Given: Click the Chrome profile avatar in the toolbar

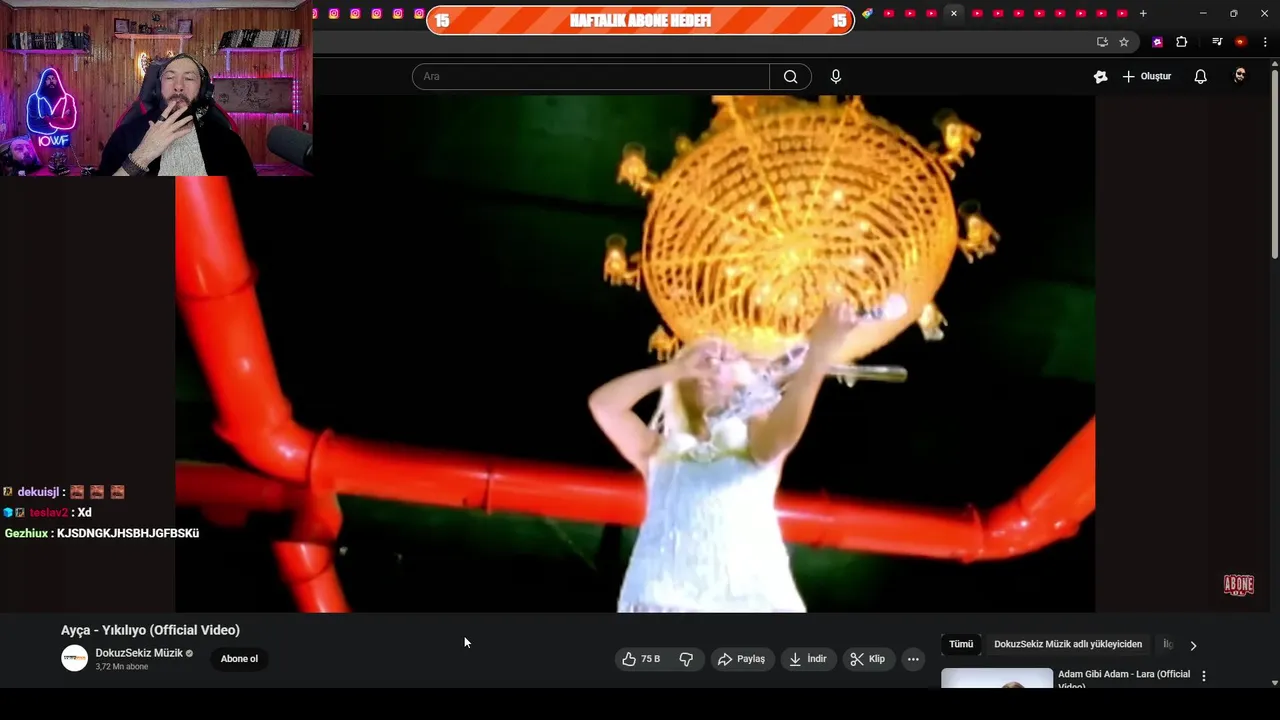Looking at the screenshot, I should (x=1241, y=42).
